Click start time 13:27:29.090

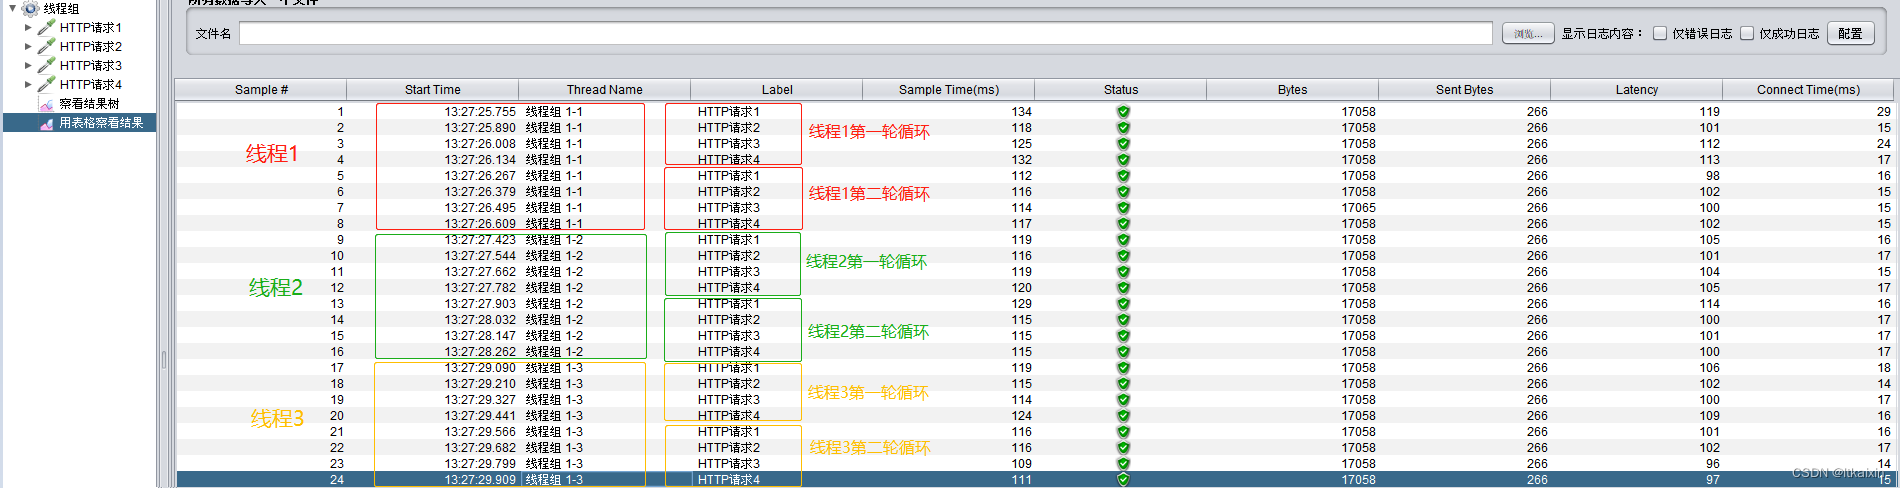[x=480, y=368]
